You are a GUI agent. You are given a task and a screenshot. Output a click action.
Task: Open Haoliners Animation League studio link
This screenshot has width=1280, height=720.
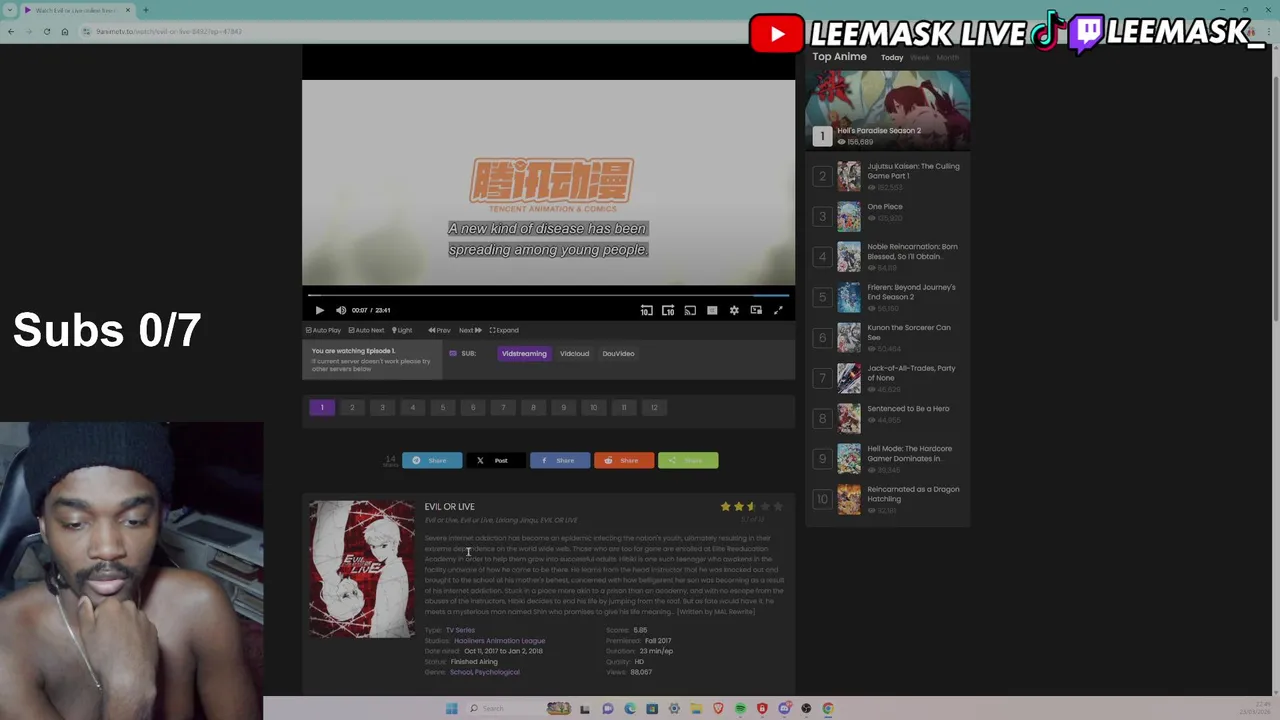coord(499,641)
